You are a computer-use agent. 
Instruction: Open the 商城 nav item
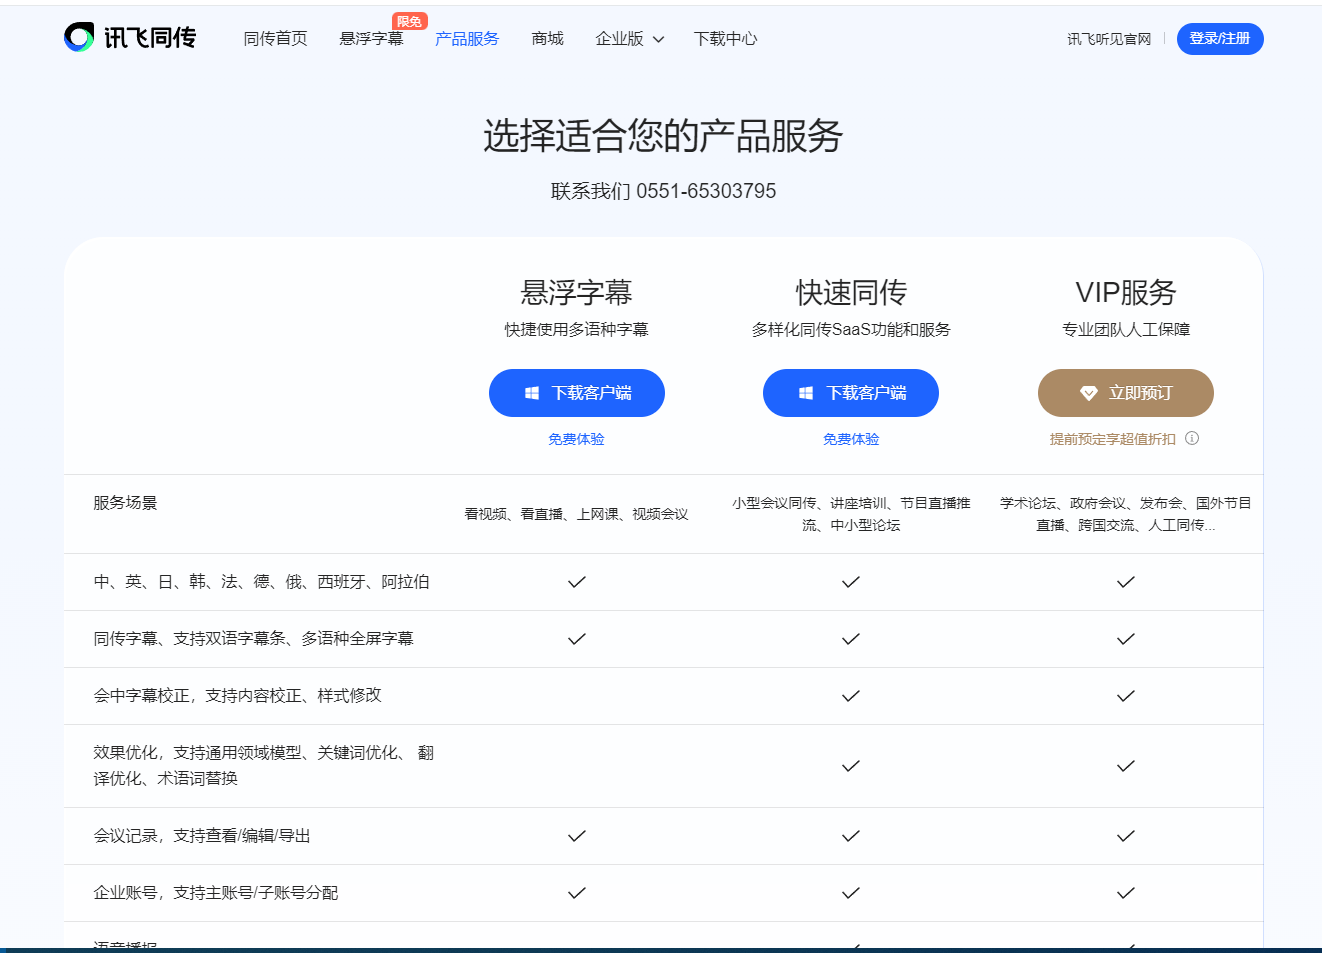(547, 39)
